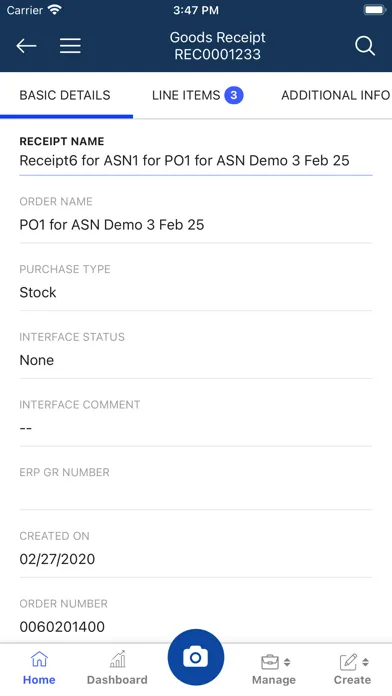Screen dimensions: 392x696
Task: Tap the back arrow icon
Action: (x=26, y=46)
